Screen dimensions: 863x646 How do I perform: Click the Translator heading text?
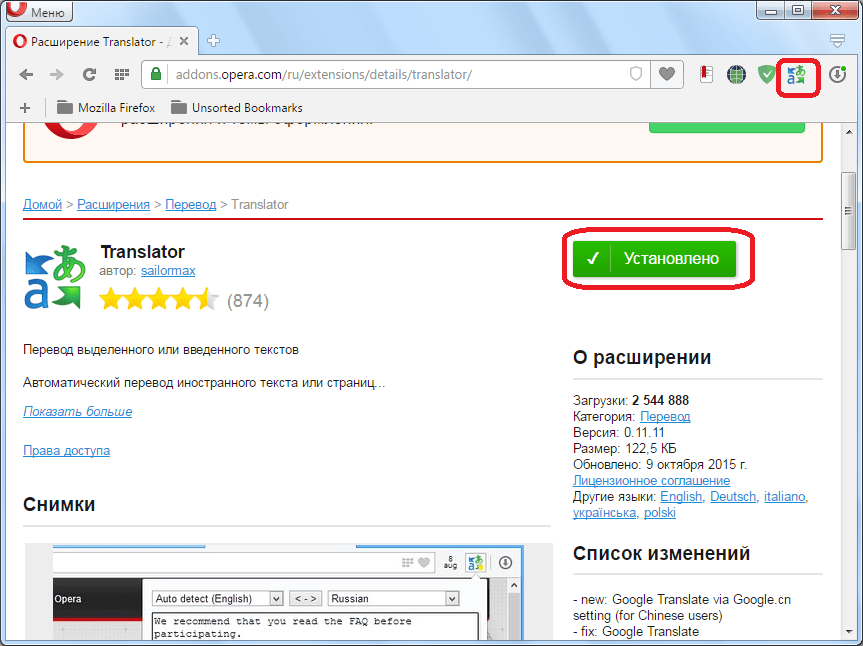(x=143, y=251)
